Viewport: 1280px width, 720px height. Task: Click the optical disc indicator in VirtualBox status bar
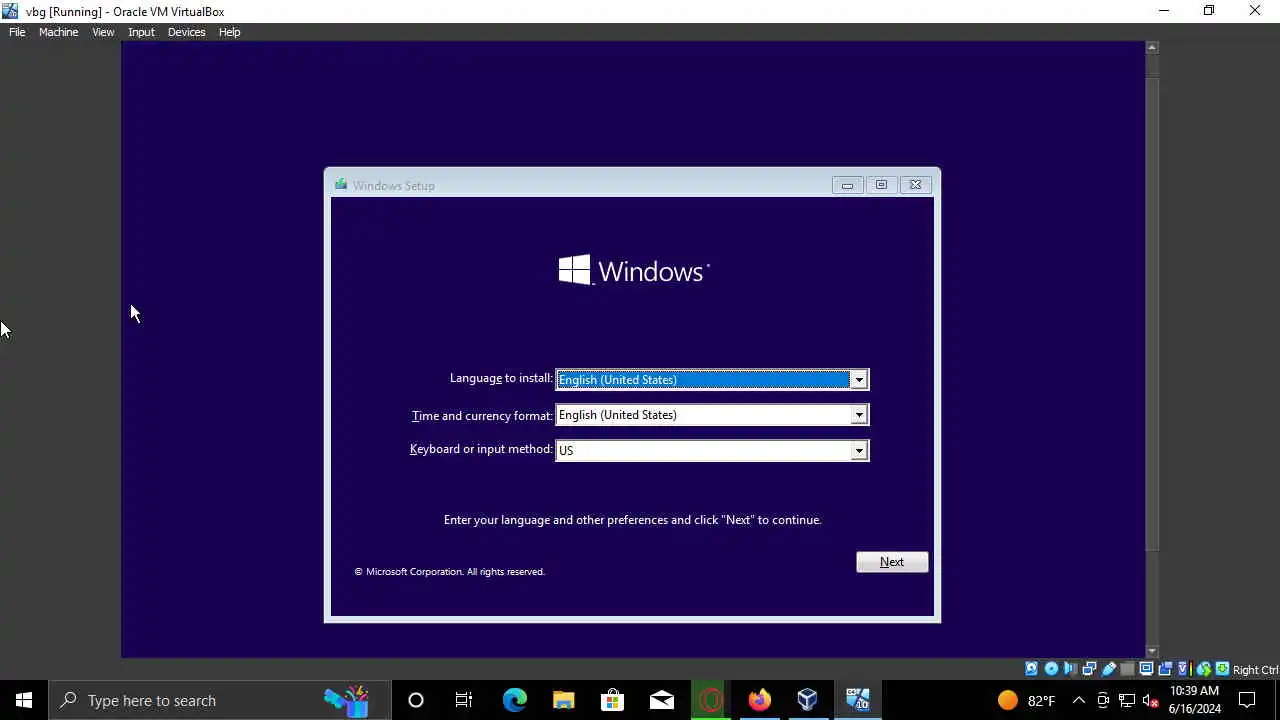click(1051, 669)
